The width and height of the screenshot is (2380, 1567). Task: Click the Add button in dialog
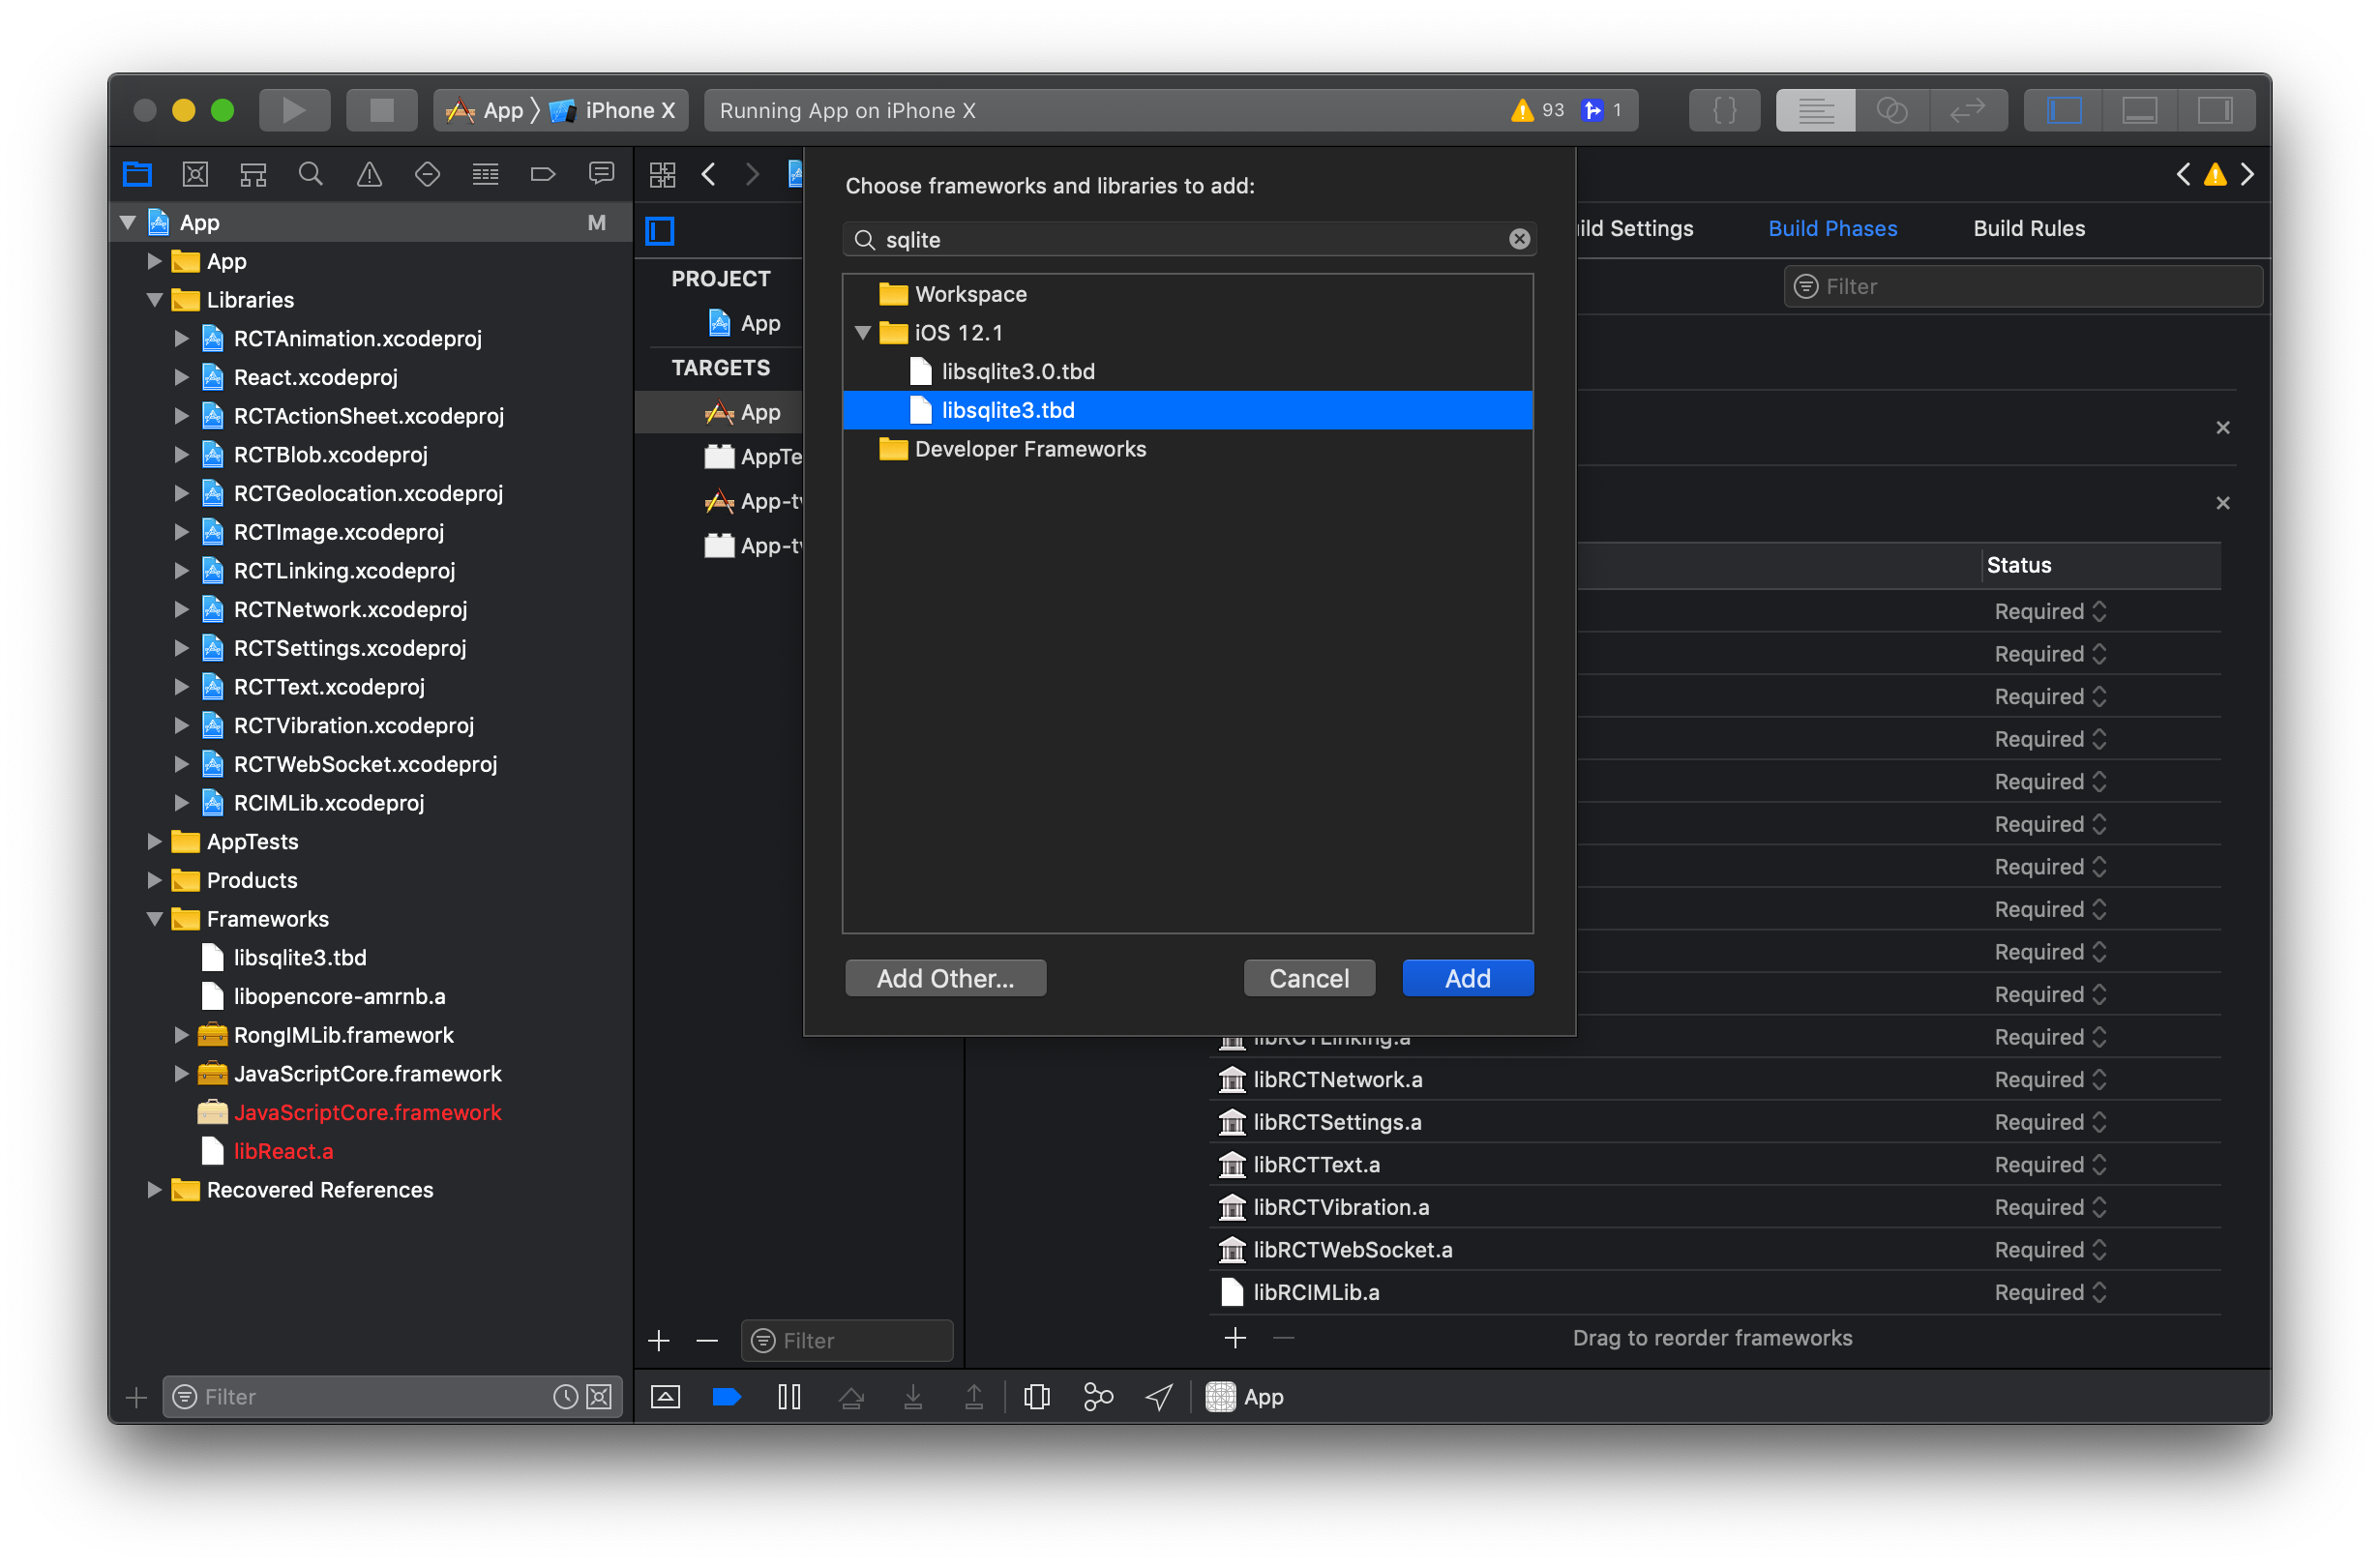(1467, 978)
